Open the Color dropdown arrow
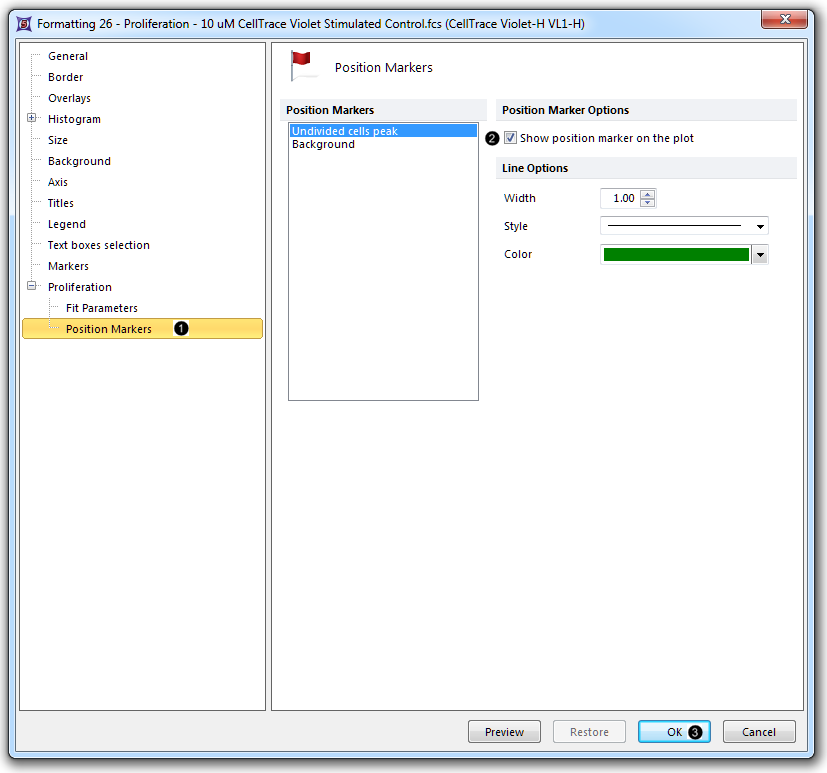The image size is (827, 773). pyautogui.click(x=760, y=255)
